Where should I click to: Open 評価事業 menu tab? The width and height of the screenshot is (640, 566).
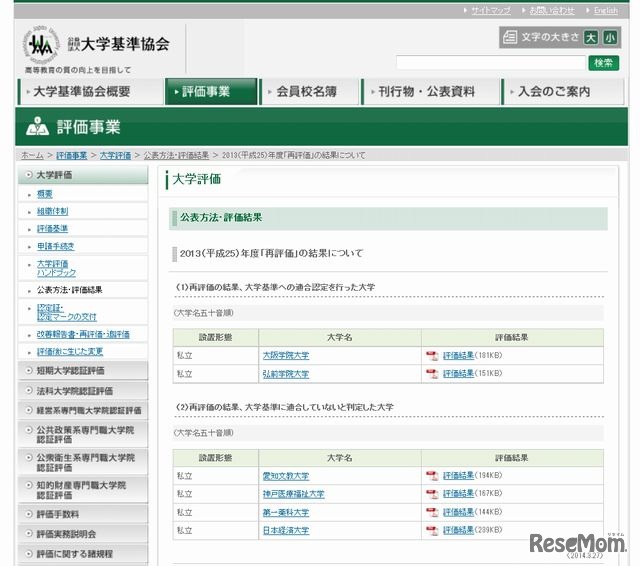[x=211, y=91]
